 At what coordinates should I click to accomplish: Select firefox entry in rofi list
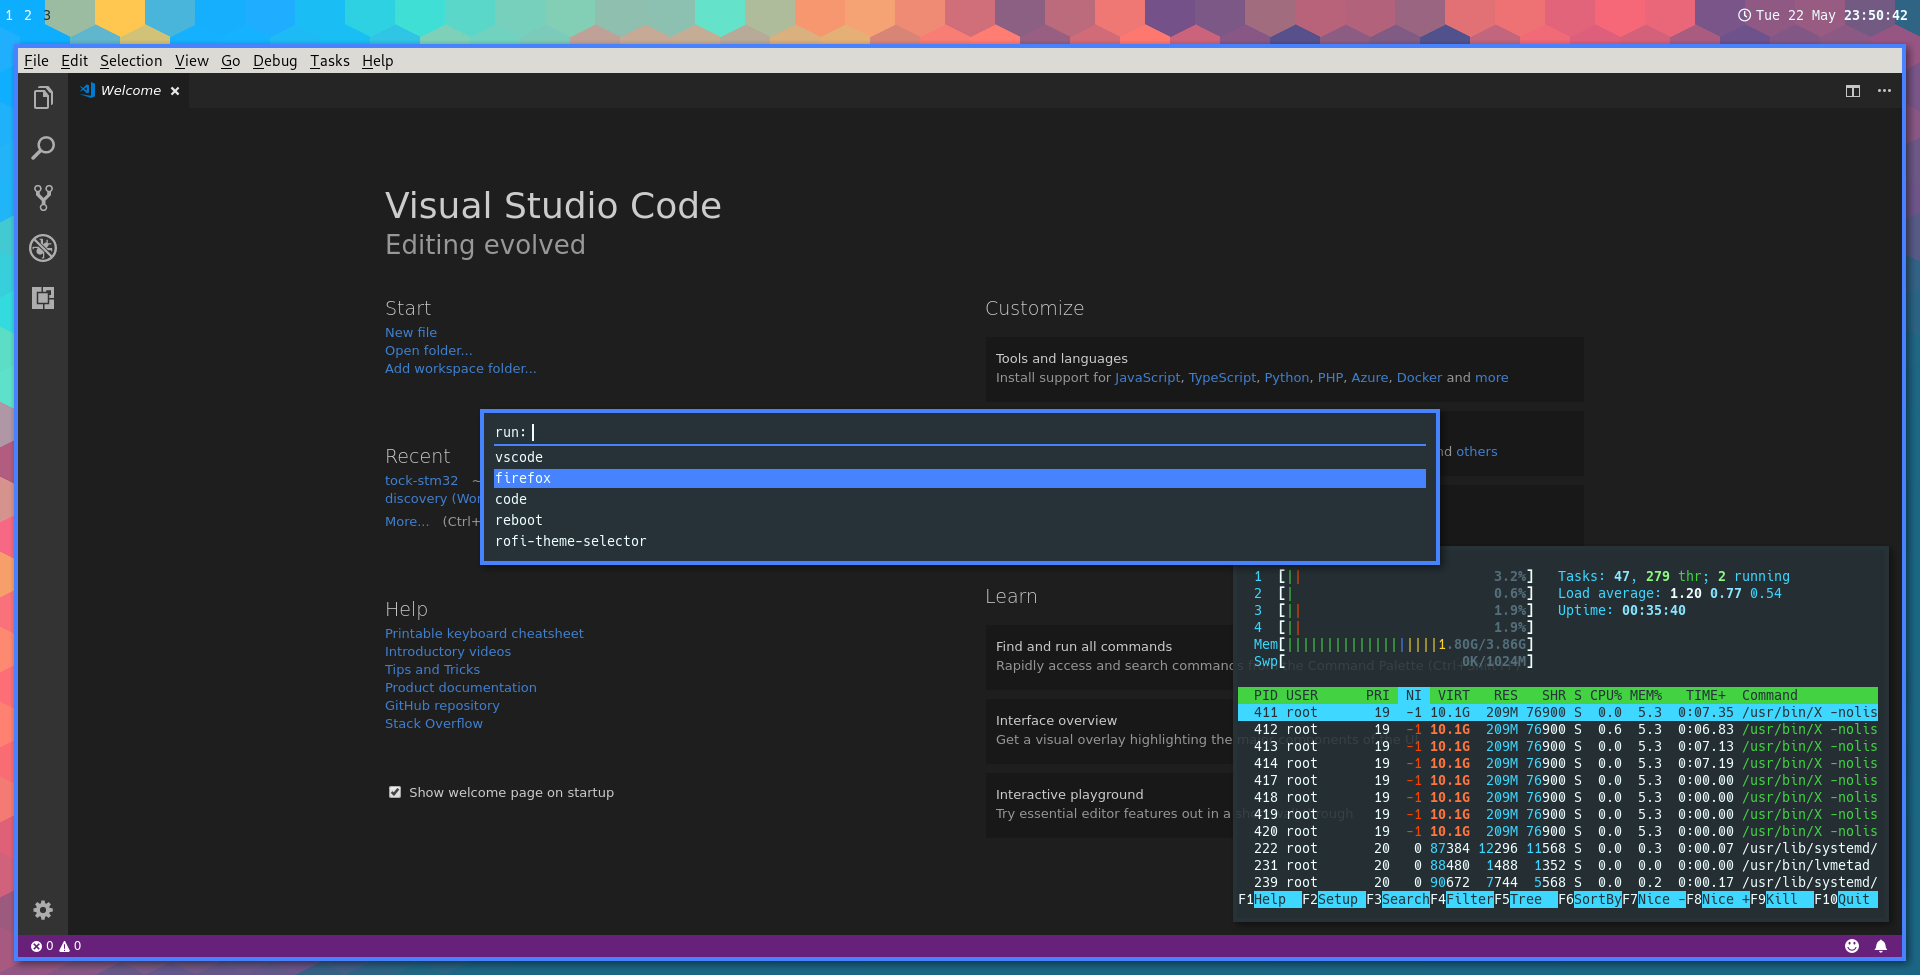coord(960,478)
